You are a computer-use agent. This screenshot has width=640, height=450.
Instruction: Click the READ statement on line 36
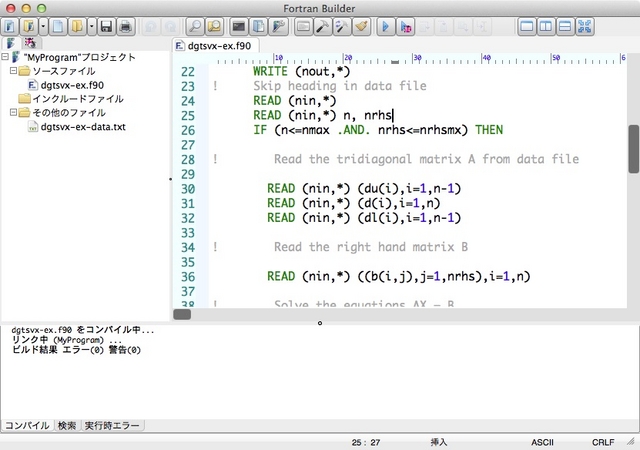click(398, 276)
